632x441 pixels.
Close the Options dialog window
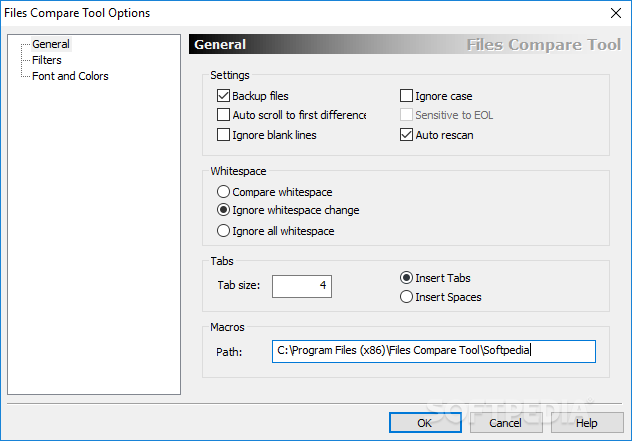615,13
